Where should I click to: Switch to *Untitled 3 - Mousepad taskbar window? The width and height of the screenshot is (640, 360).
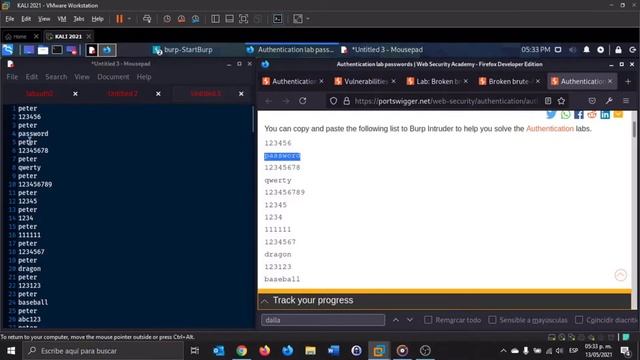tap(383, 50)
